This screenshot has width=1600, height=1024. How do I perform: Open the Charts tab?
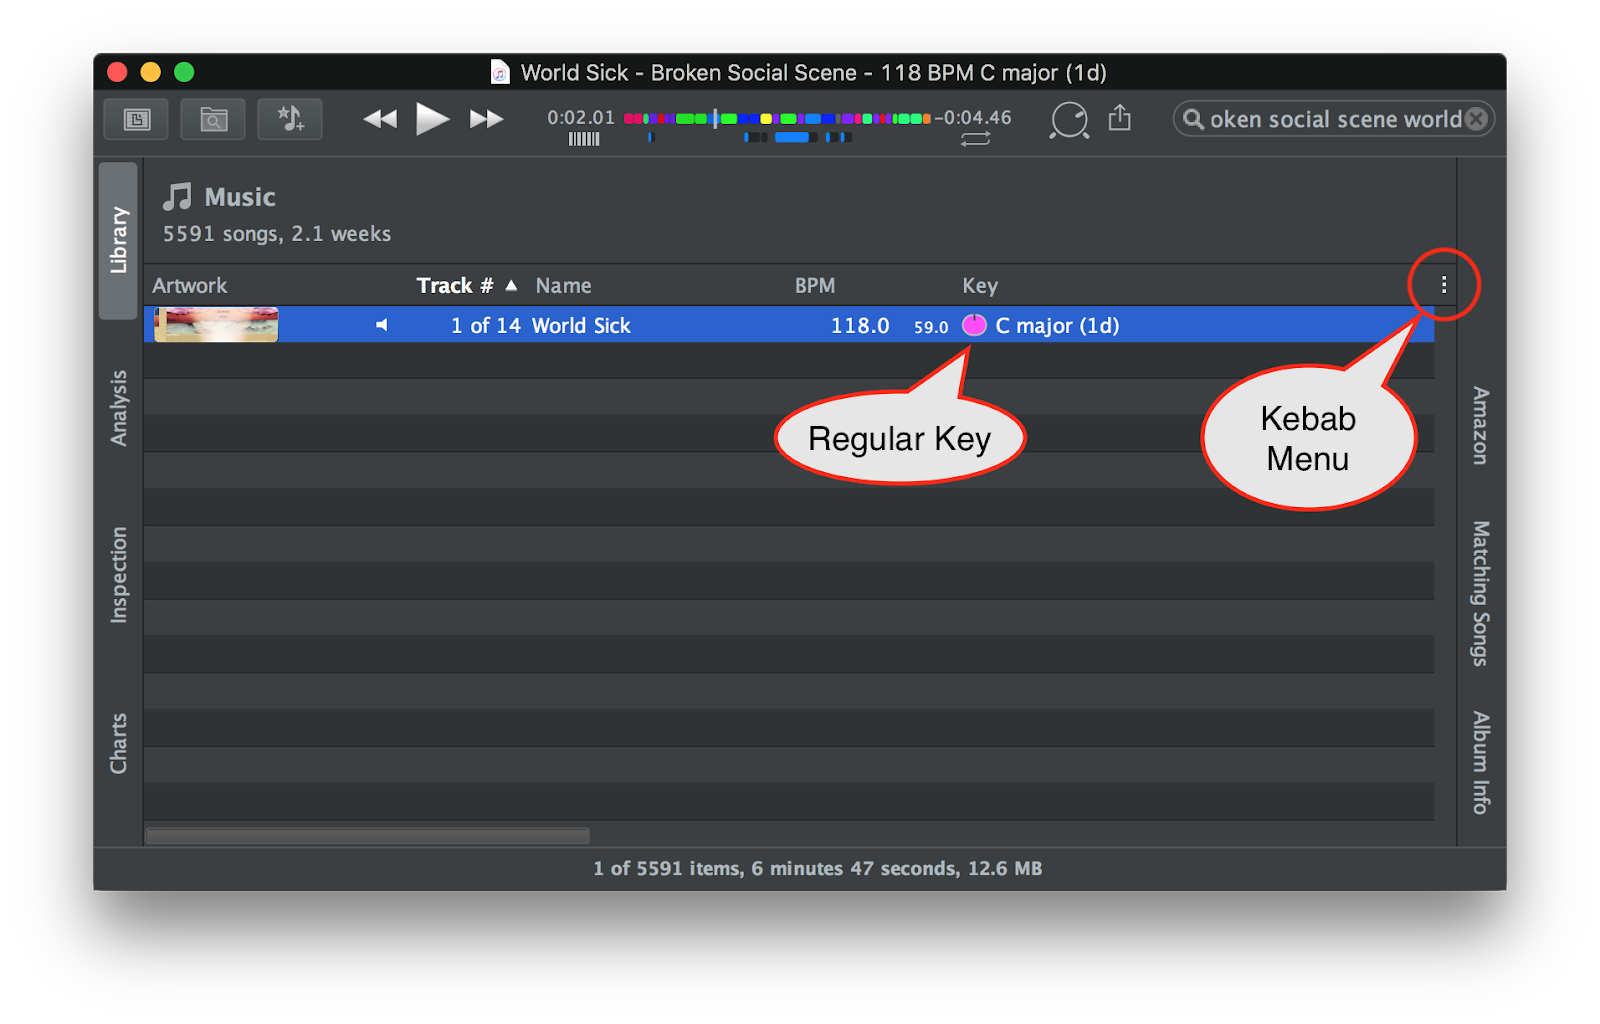(118, 744)
